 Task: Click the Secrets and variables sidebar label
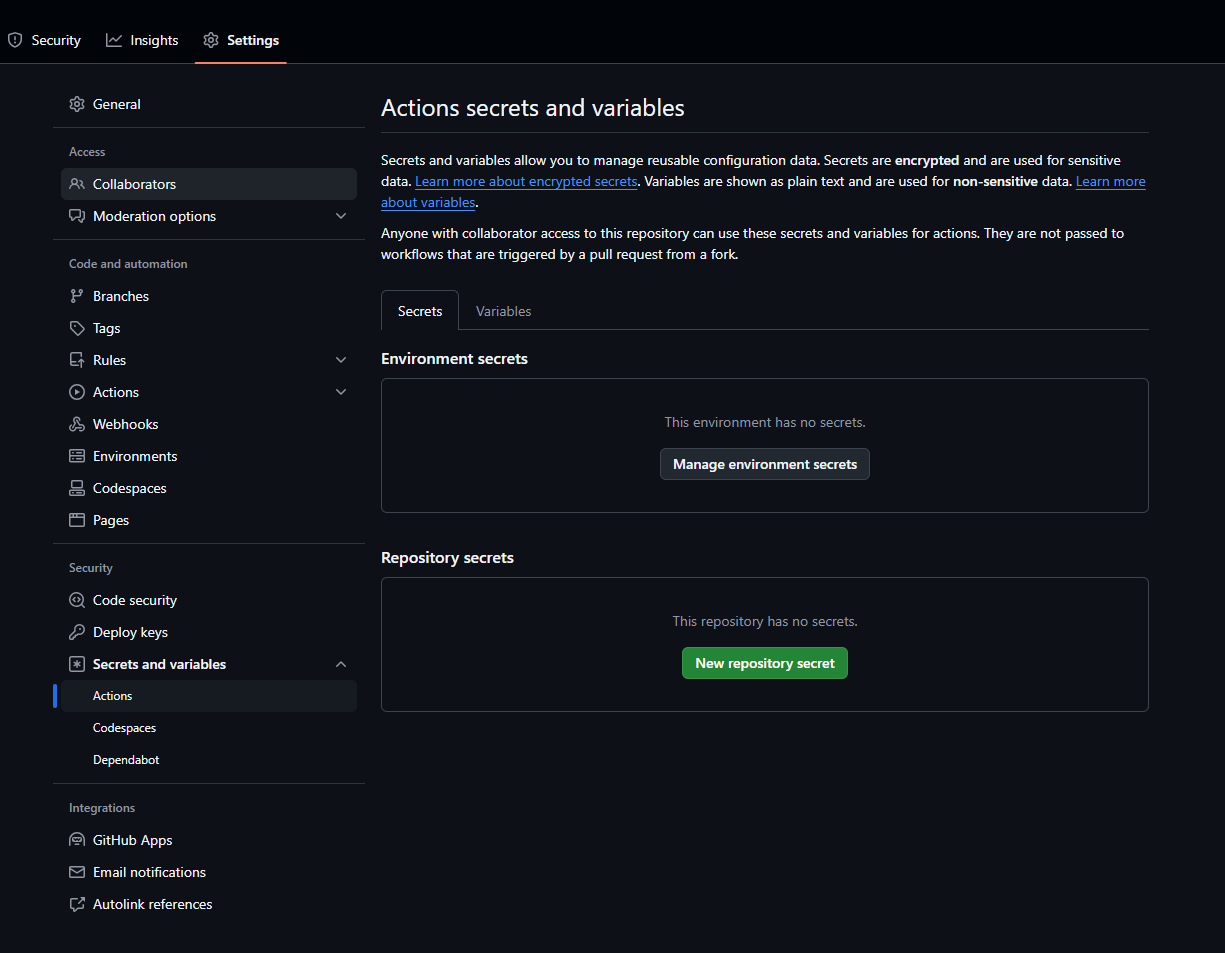click(159, 664)
